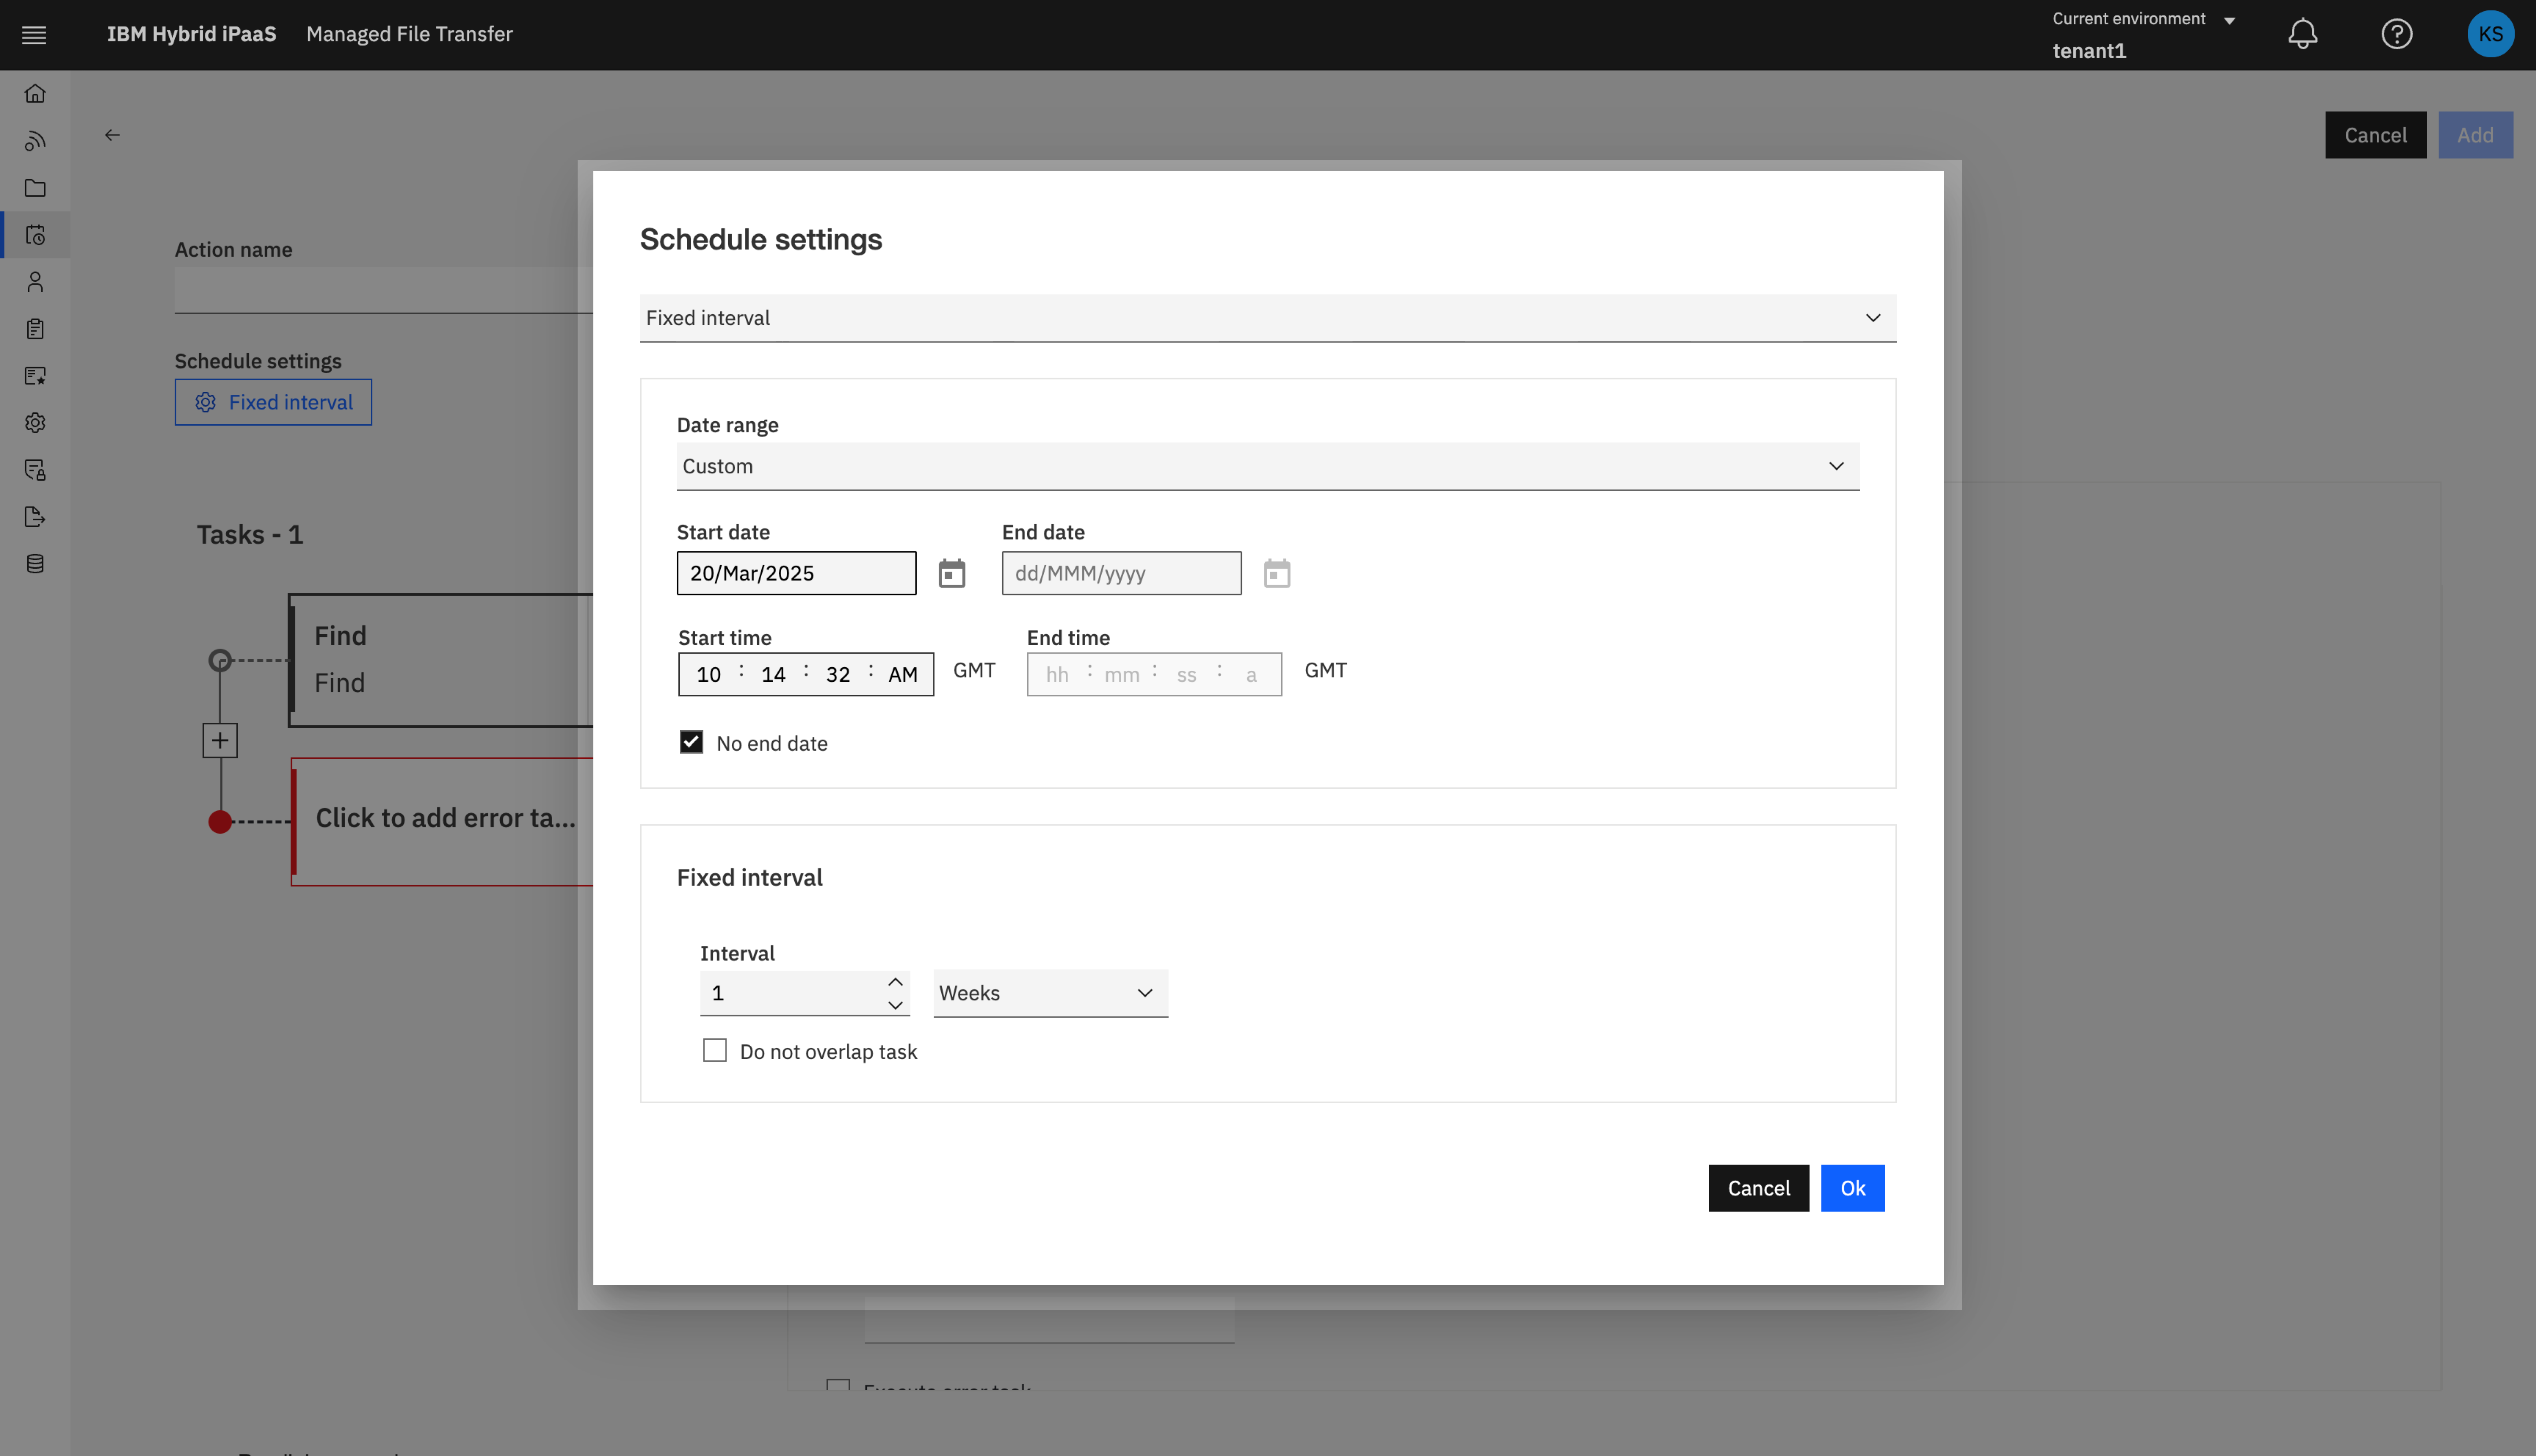Increase the Interval value with up arrow

(895, 982)
